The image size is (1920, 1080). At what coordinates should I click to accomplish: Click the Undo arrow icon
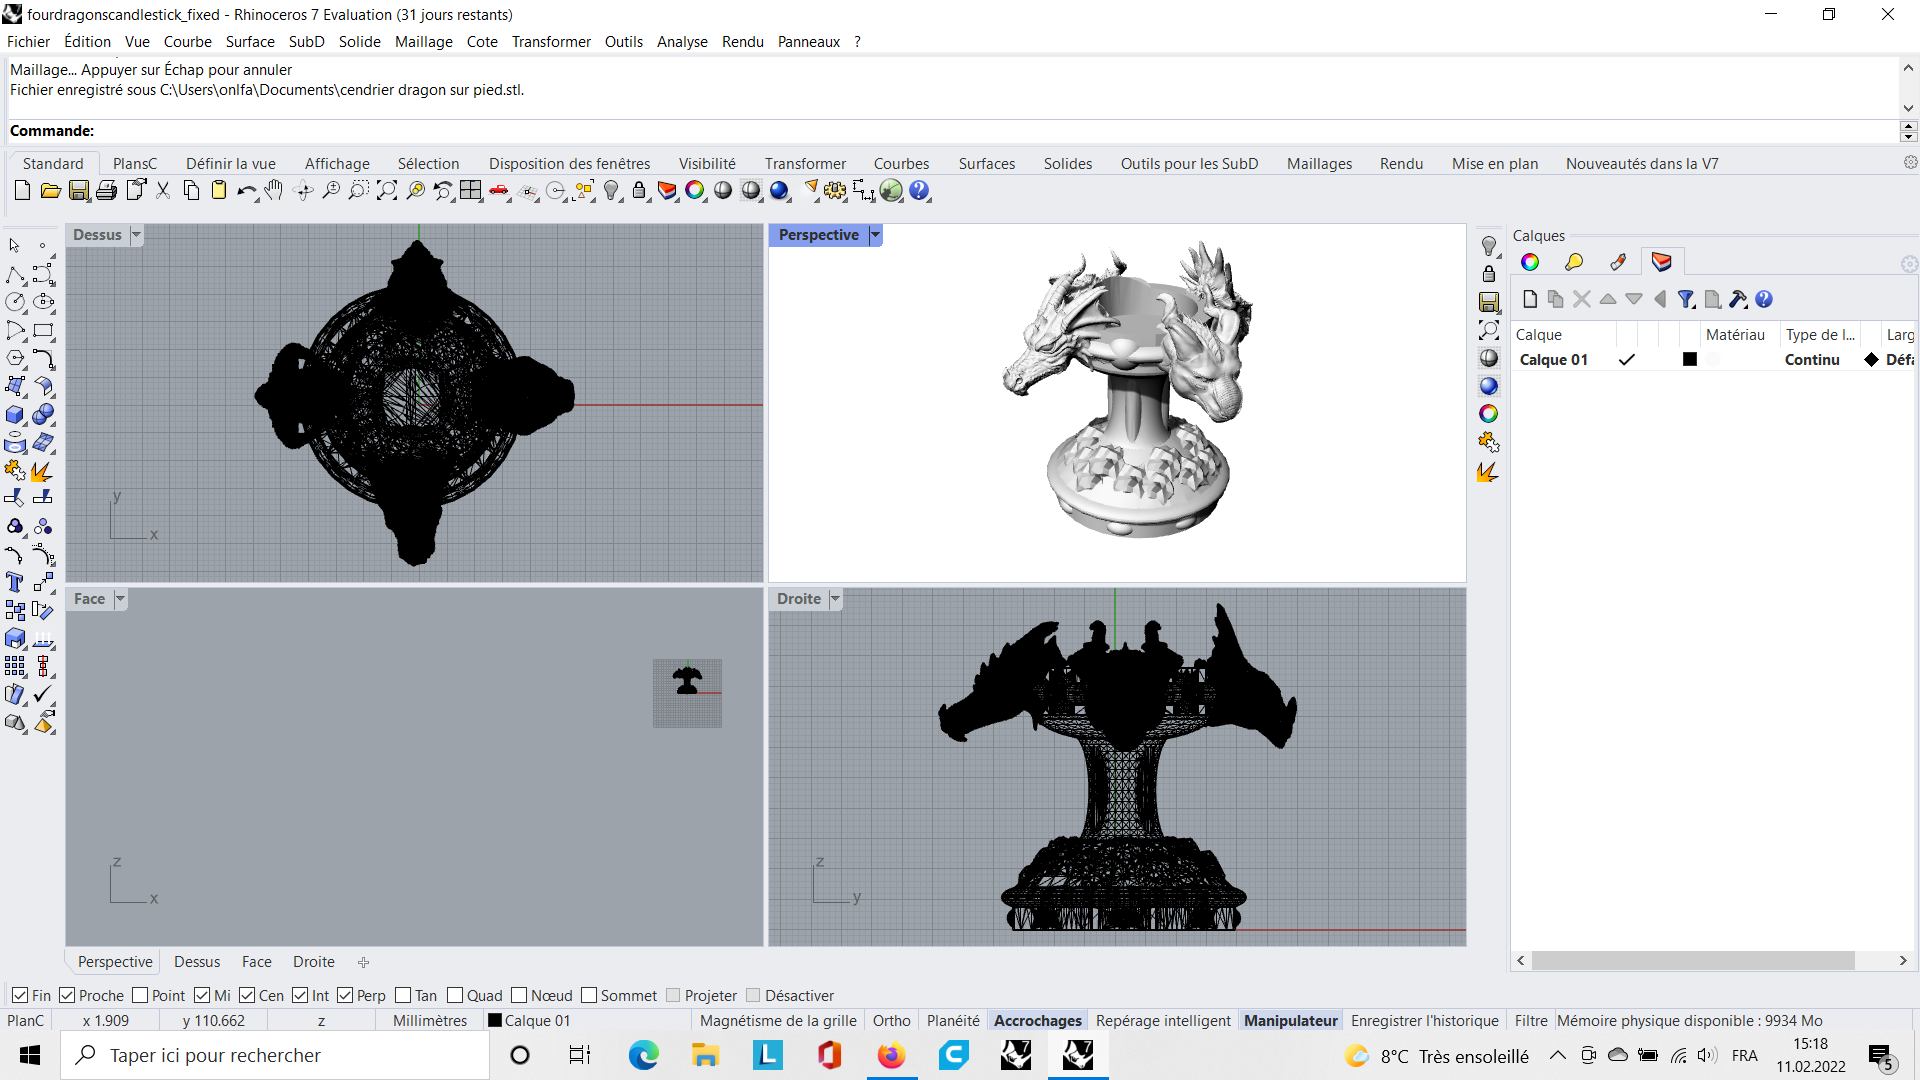(245, 191)
